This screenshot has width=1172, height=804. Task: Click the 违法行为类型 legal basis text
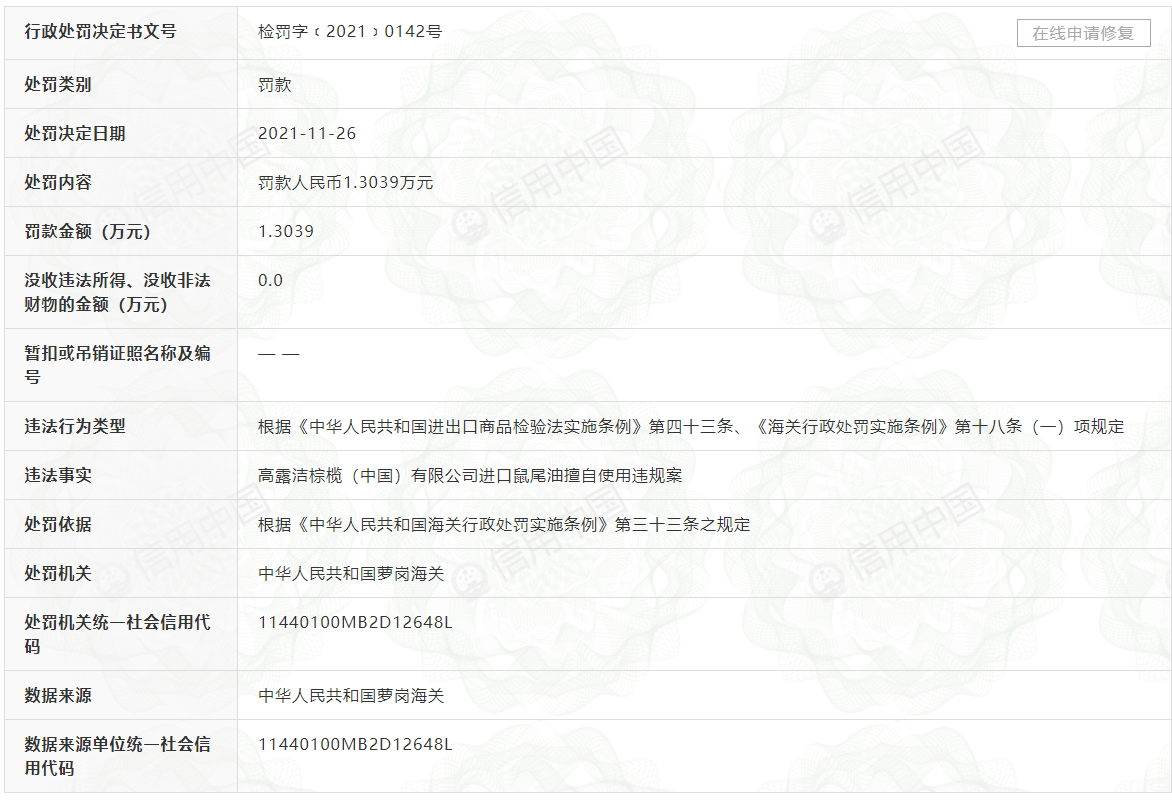tap(690, 427)
